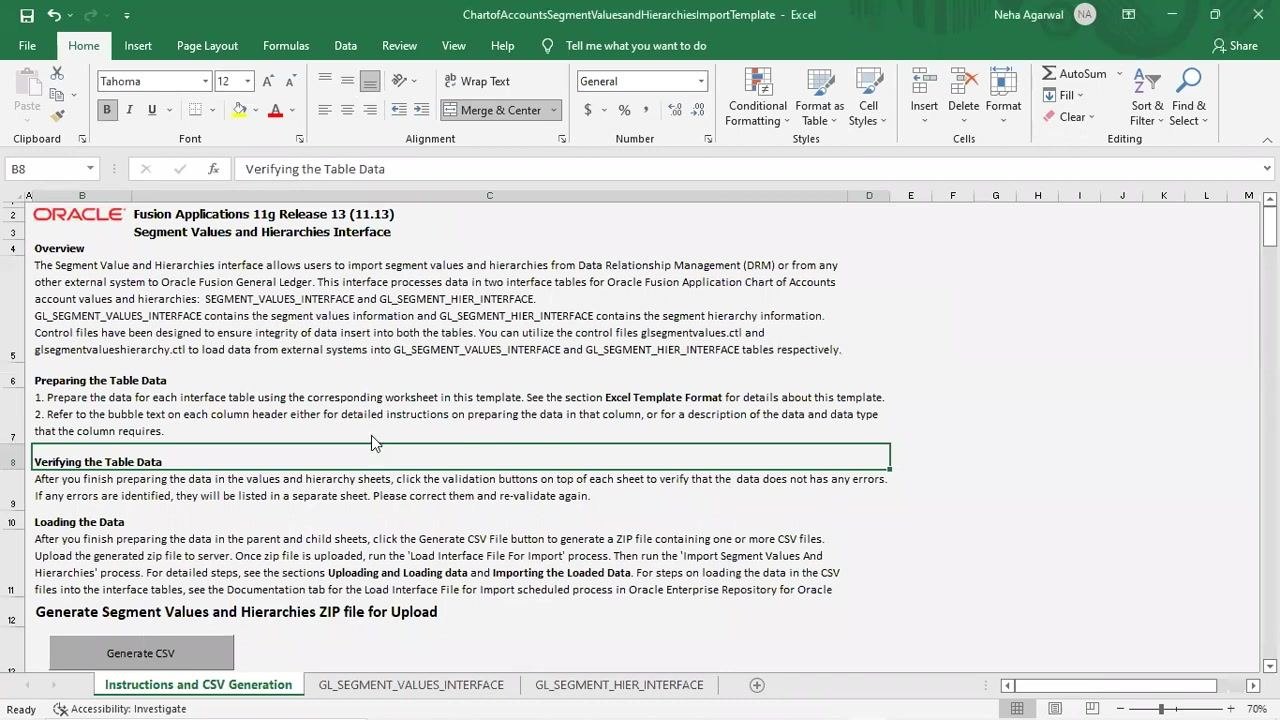The height and width of the screenshot is (720, 1280).
Task: Increase font size with the larger A icon
Action: (268, 81)
